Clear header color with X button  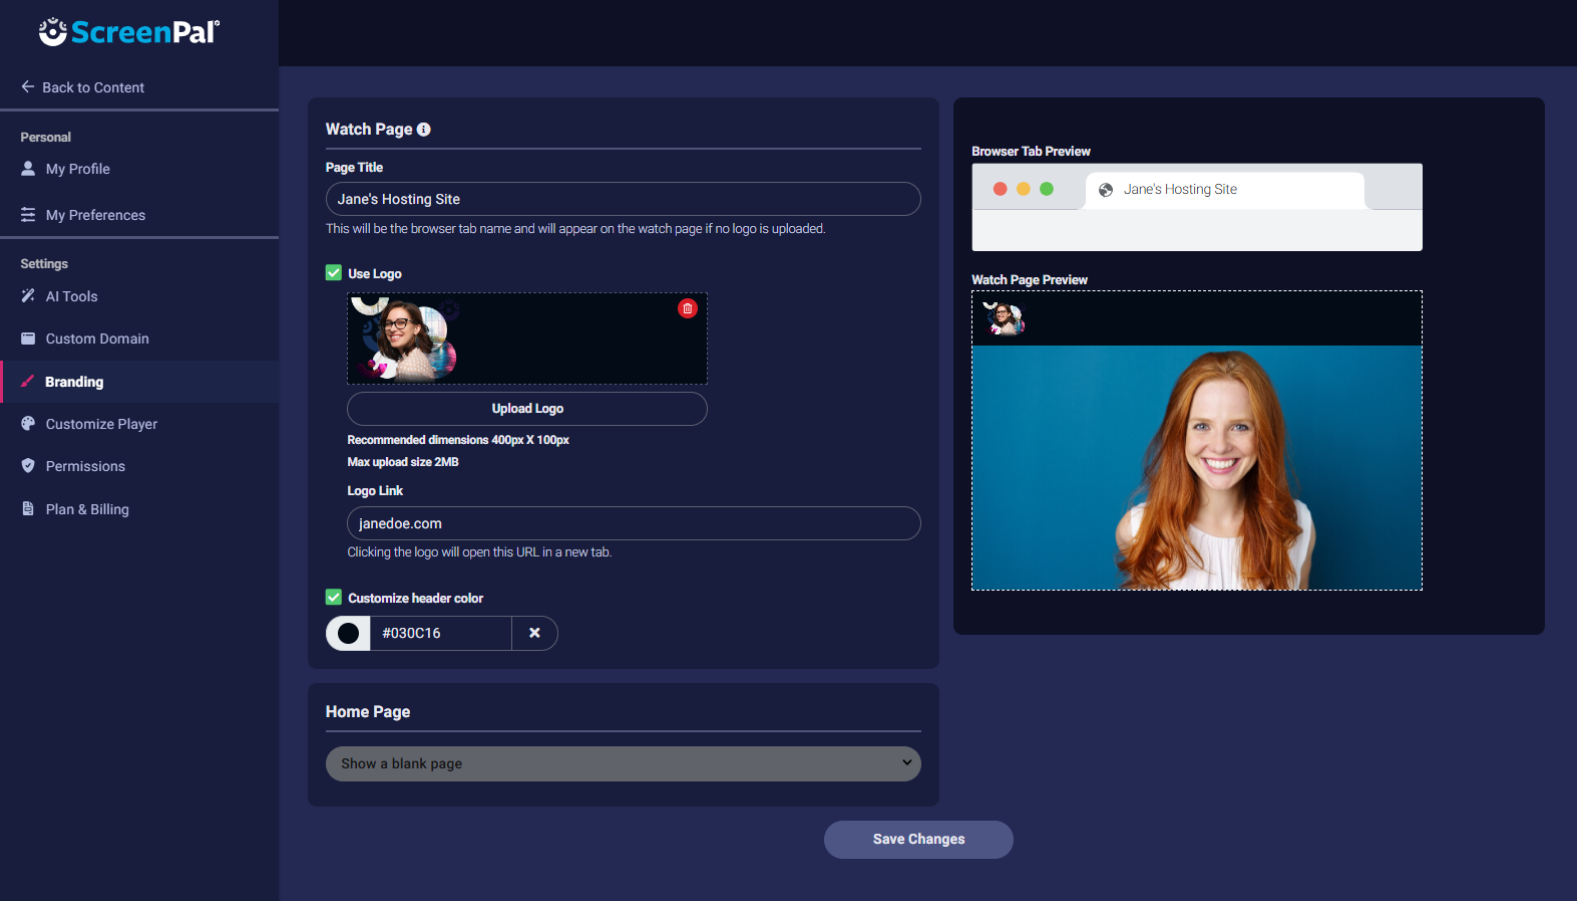click(x=535, y=633)
